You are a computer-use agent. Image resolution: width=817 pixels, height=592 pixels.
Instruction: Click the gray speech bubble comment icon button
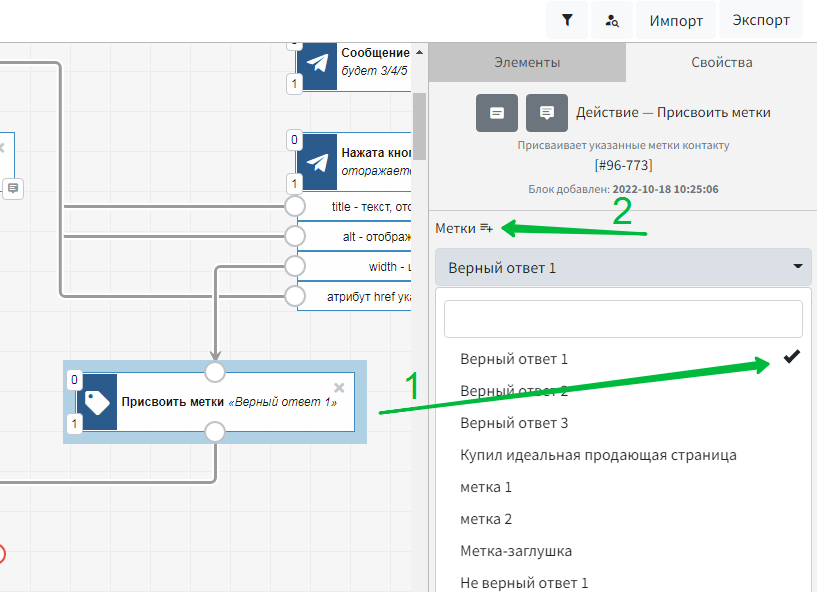point(547,113)
